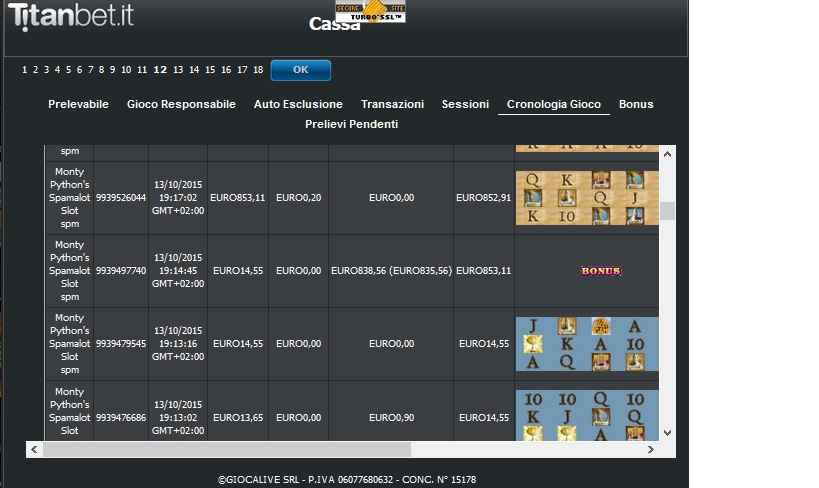Image resolution: width=819 pixels, height=488 pixels.
Task: Select current page 12
Action: click(x=160, y=69)
